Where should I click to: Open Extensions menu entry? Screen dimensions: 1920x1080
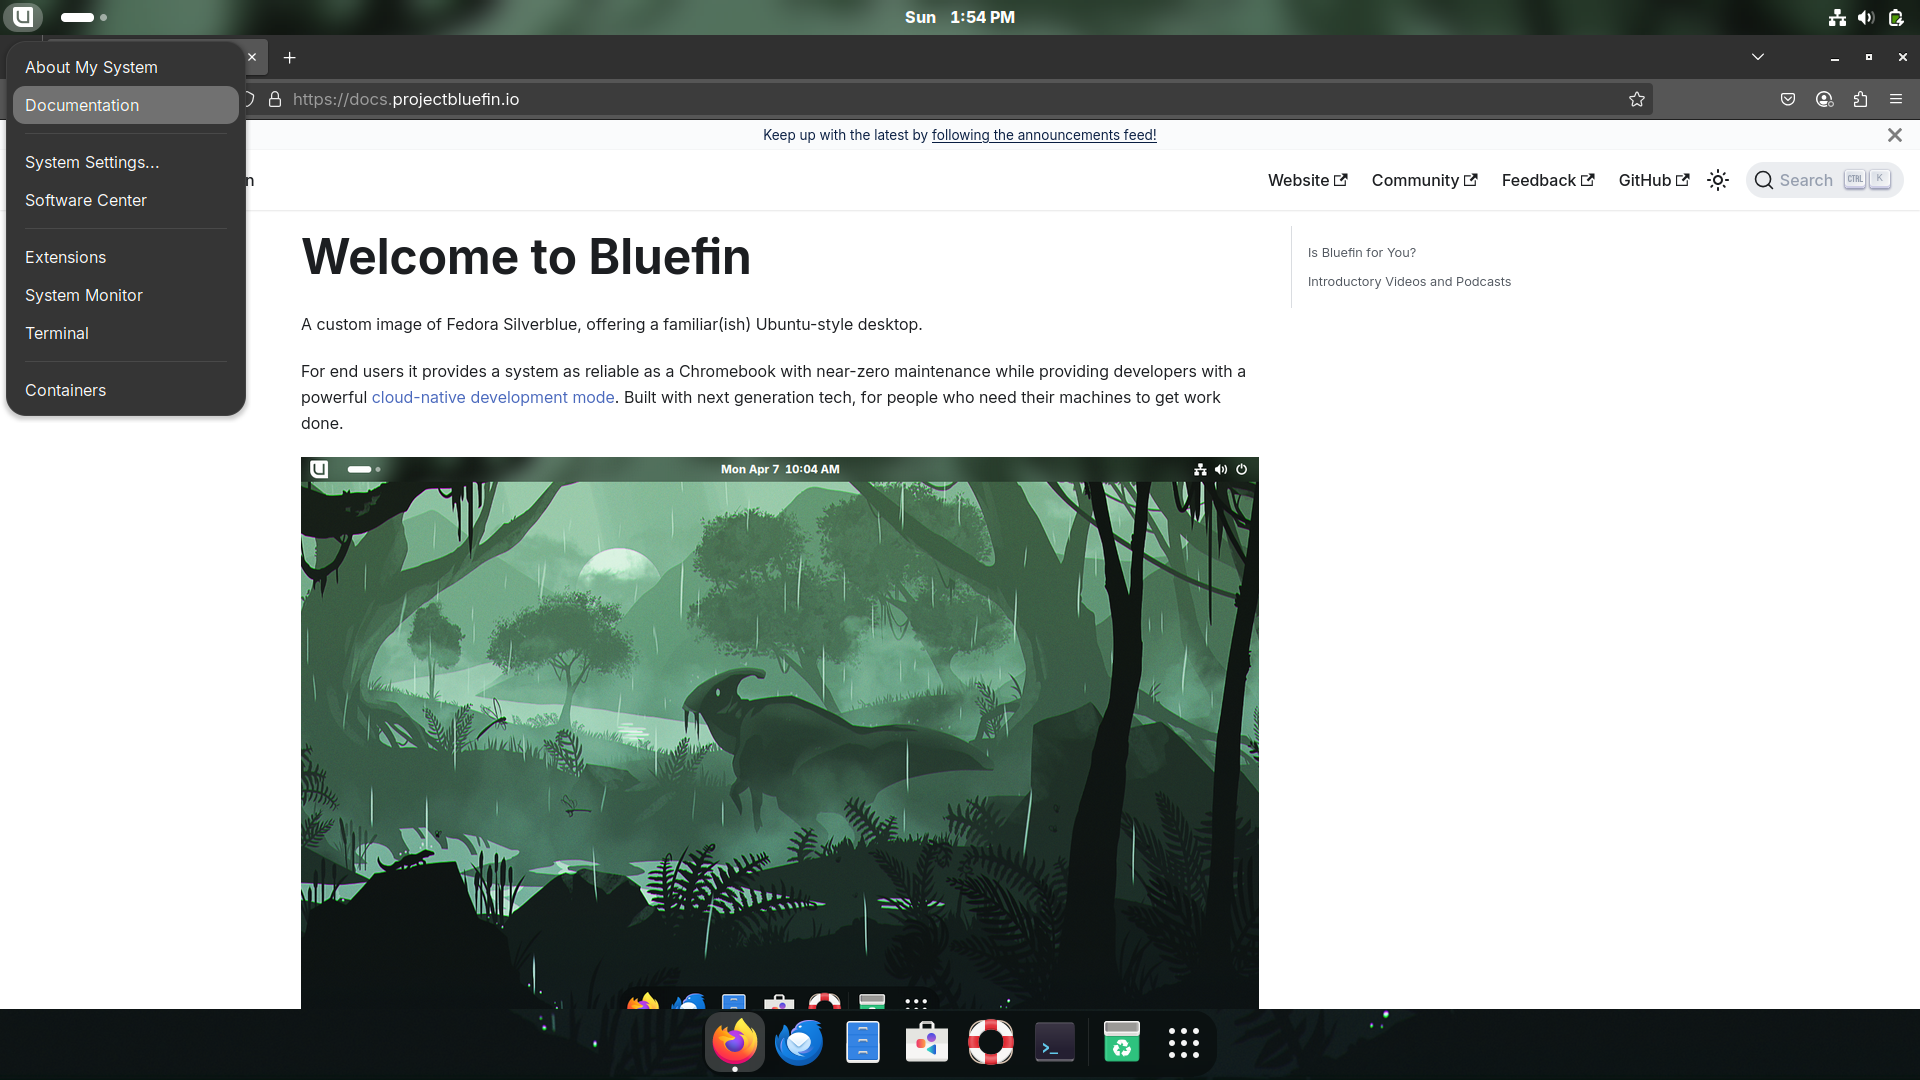[125, 257]
